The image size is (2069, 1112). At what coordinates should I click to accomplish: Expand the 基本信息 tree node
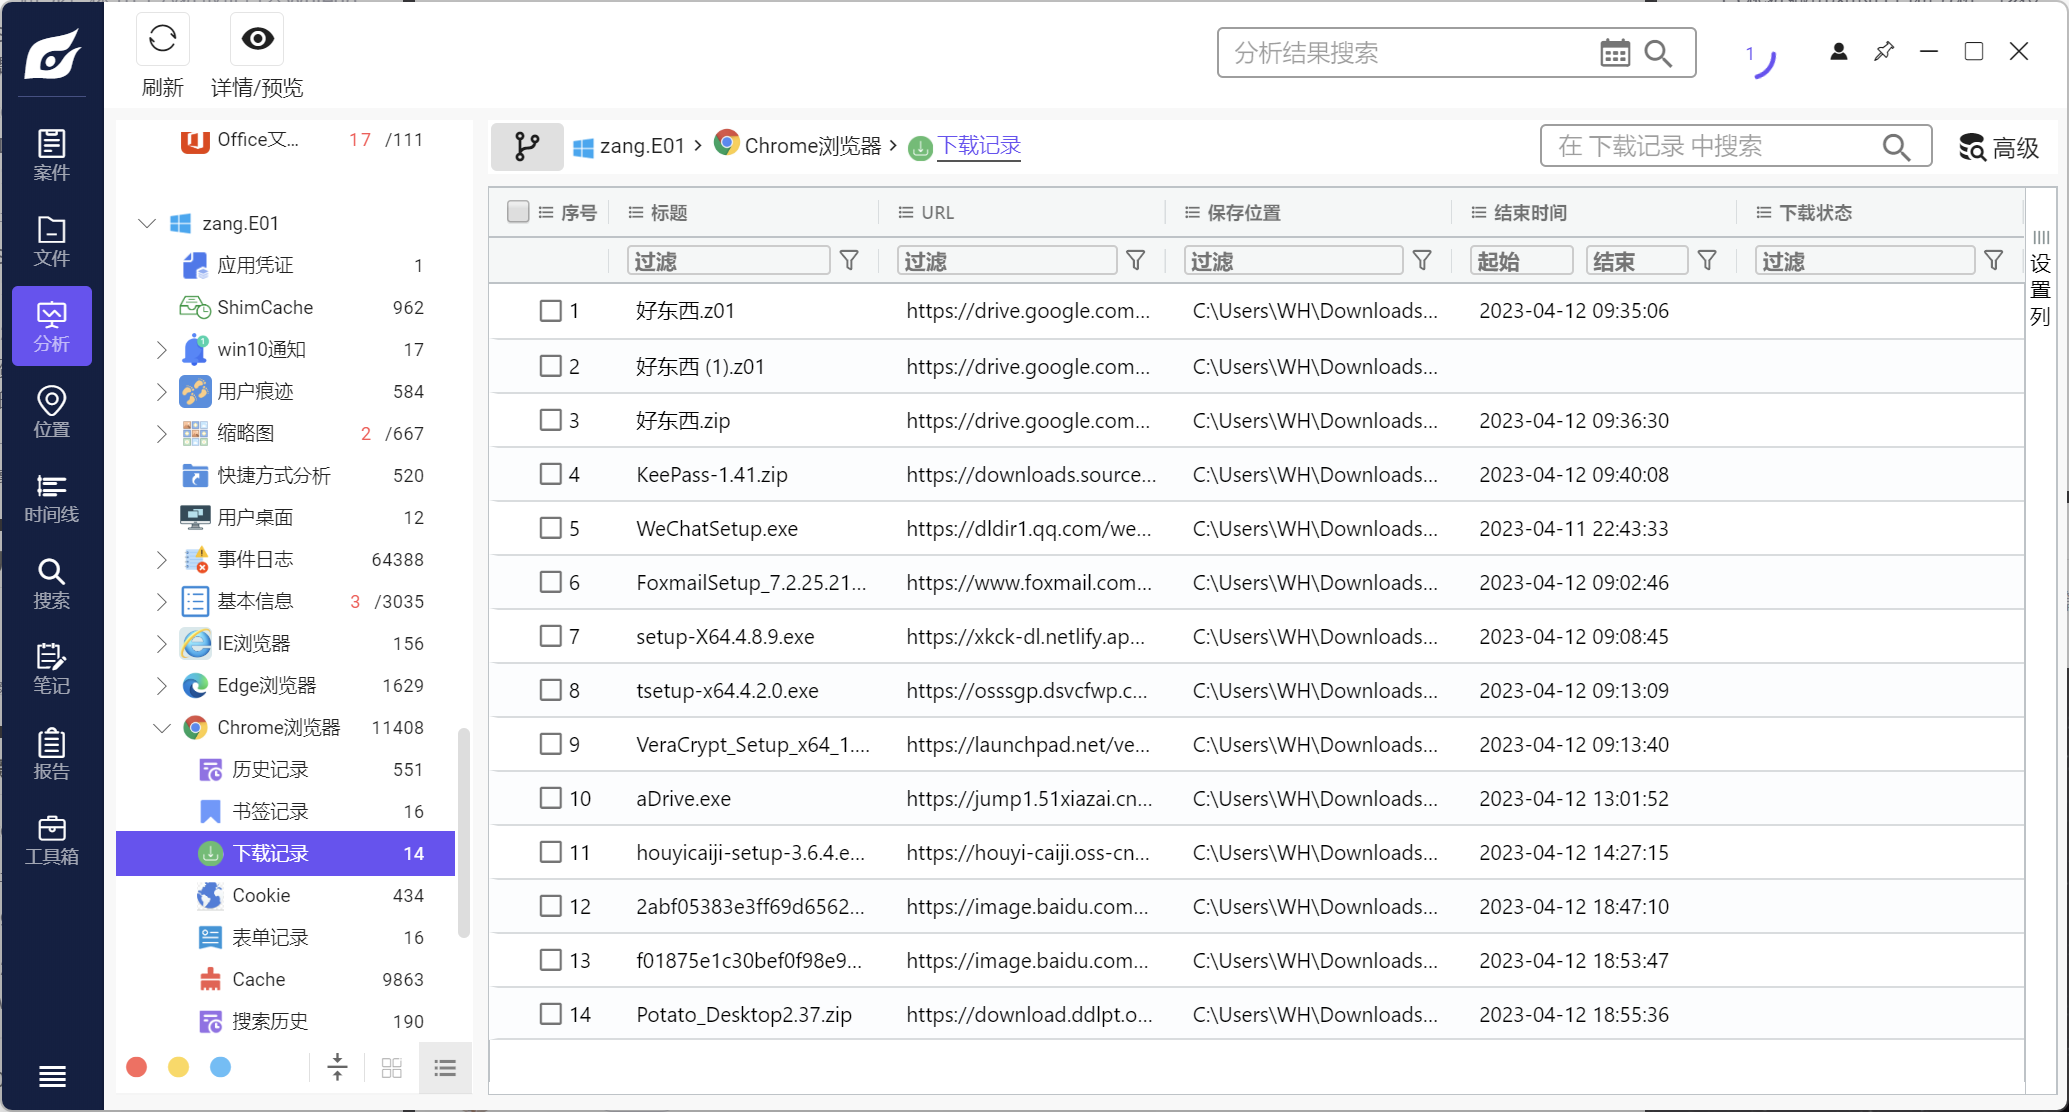pyautogui.click(x=161, y=601)
